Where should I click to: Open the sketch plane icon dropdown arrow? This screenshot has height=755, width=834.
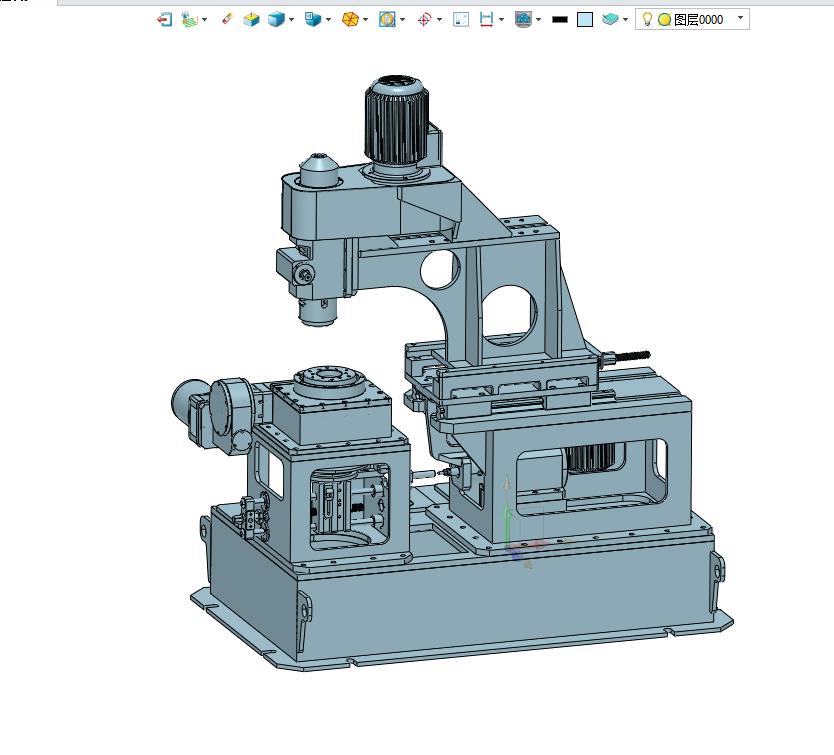pyautogui.click(x=205, y=20)
